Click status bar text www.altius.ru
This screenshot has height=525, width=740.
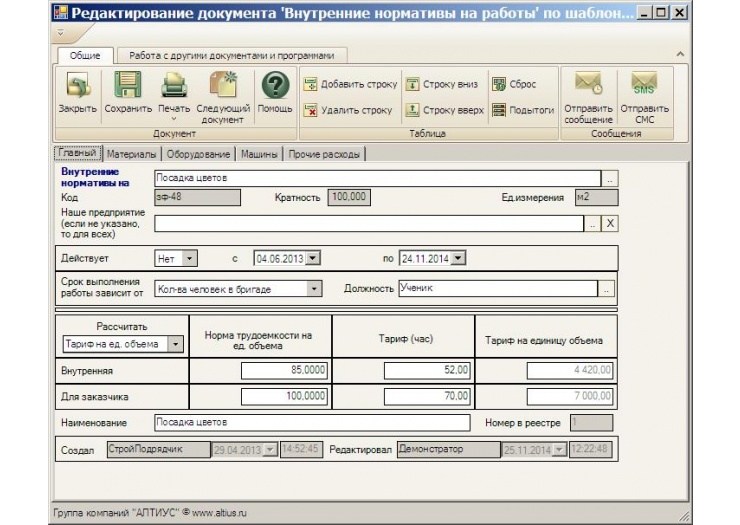(x=219, y=513)
